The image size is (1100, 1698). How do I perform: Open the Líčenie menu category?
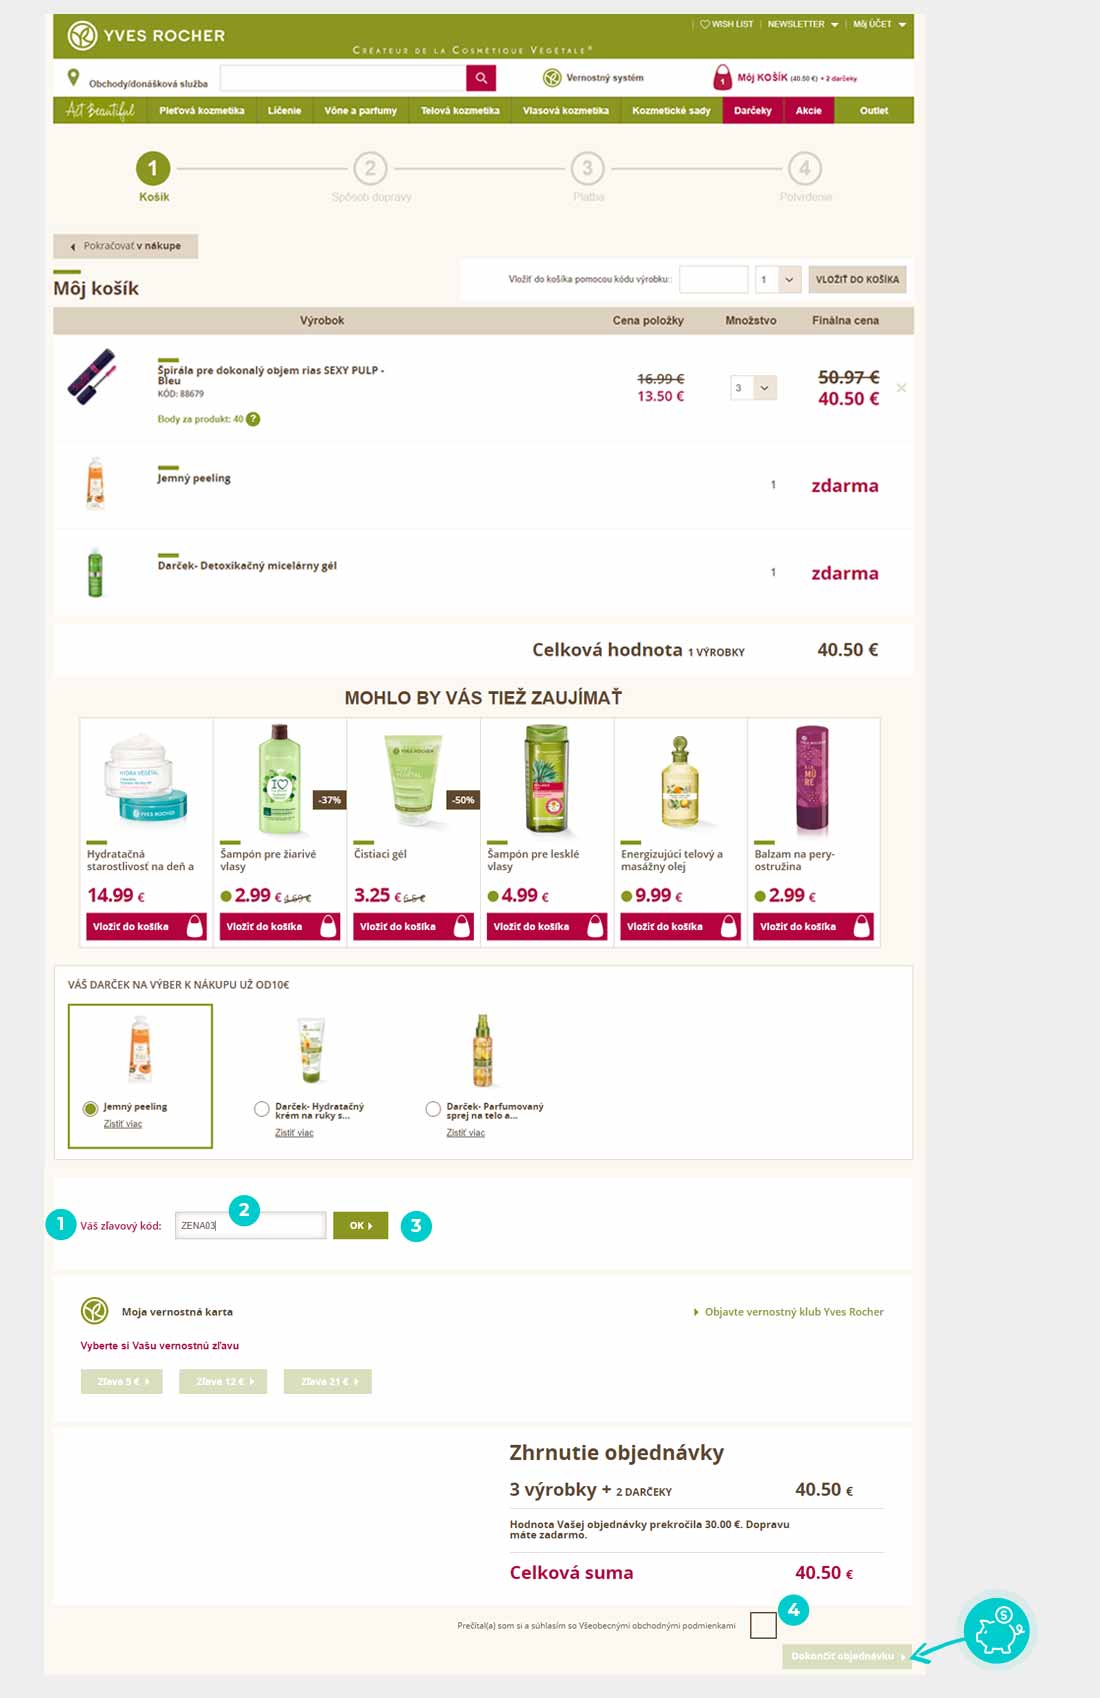pyautogui.click(x=284, y=110)
